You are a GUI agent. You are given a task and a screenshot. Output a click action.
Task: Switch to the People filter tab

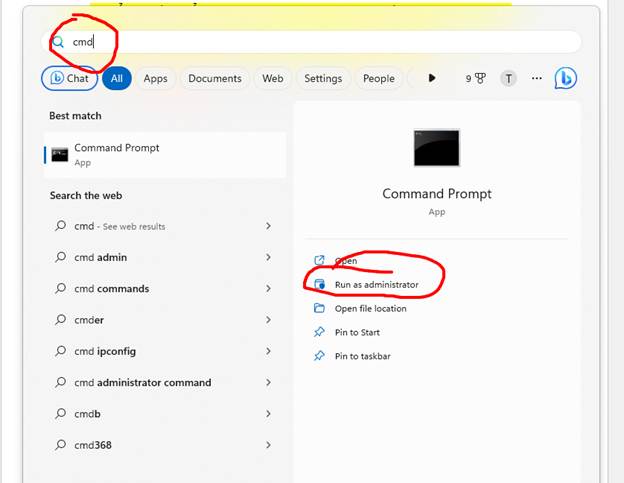379,78
